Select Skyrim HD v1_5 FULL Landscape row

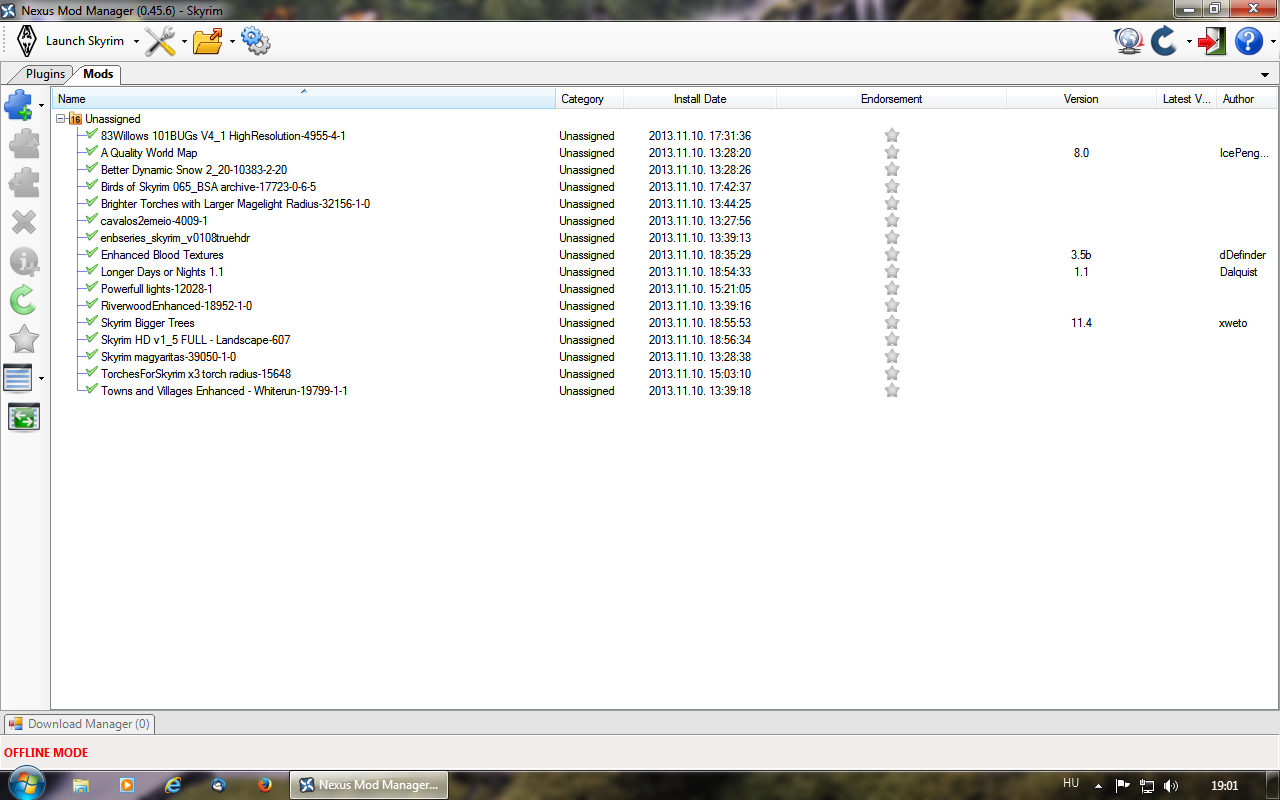click(x=665, y=340)
